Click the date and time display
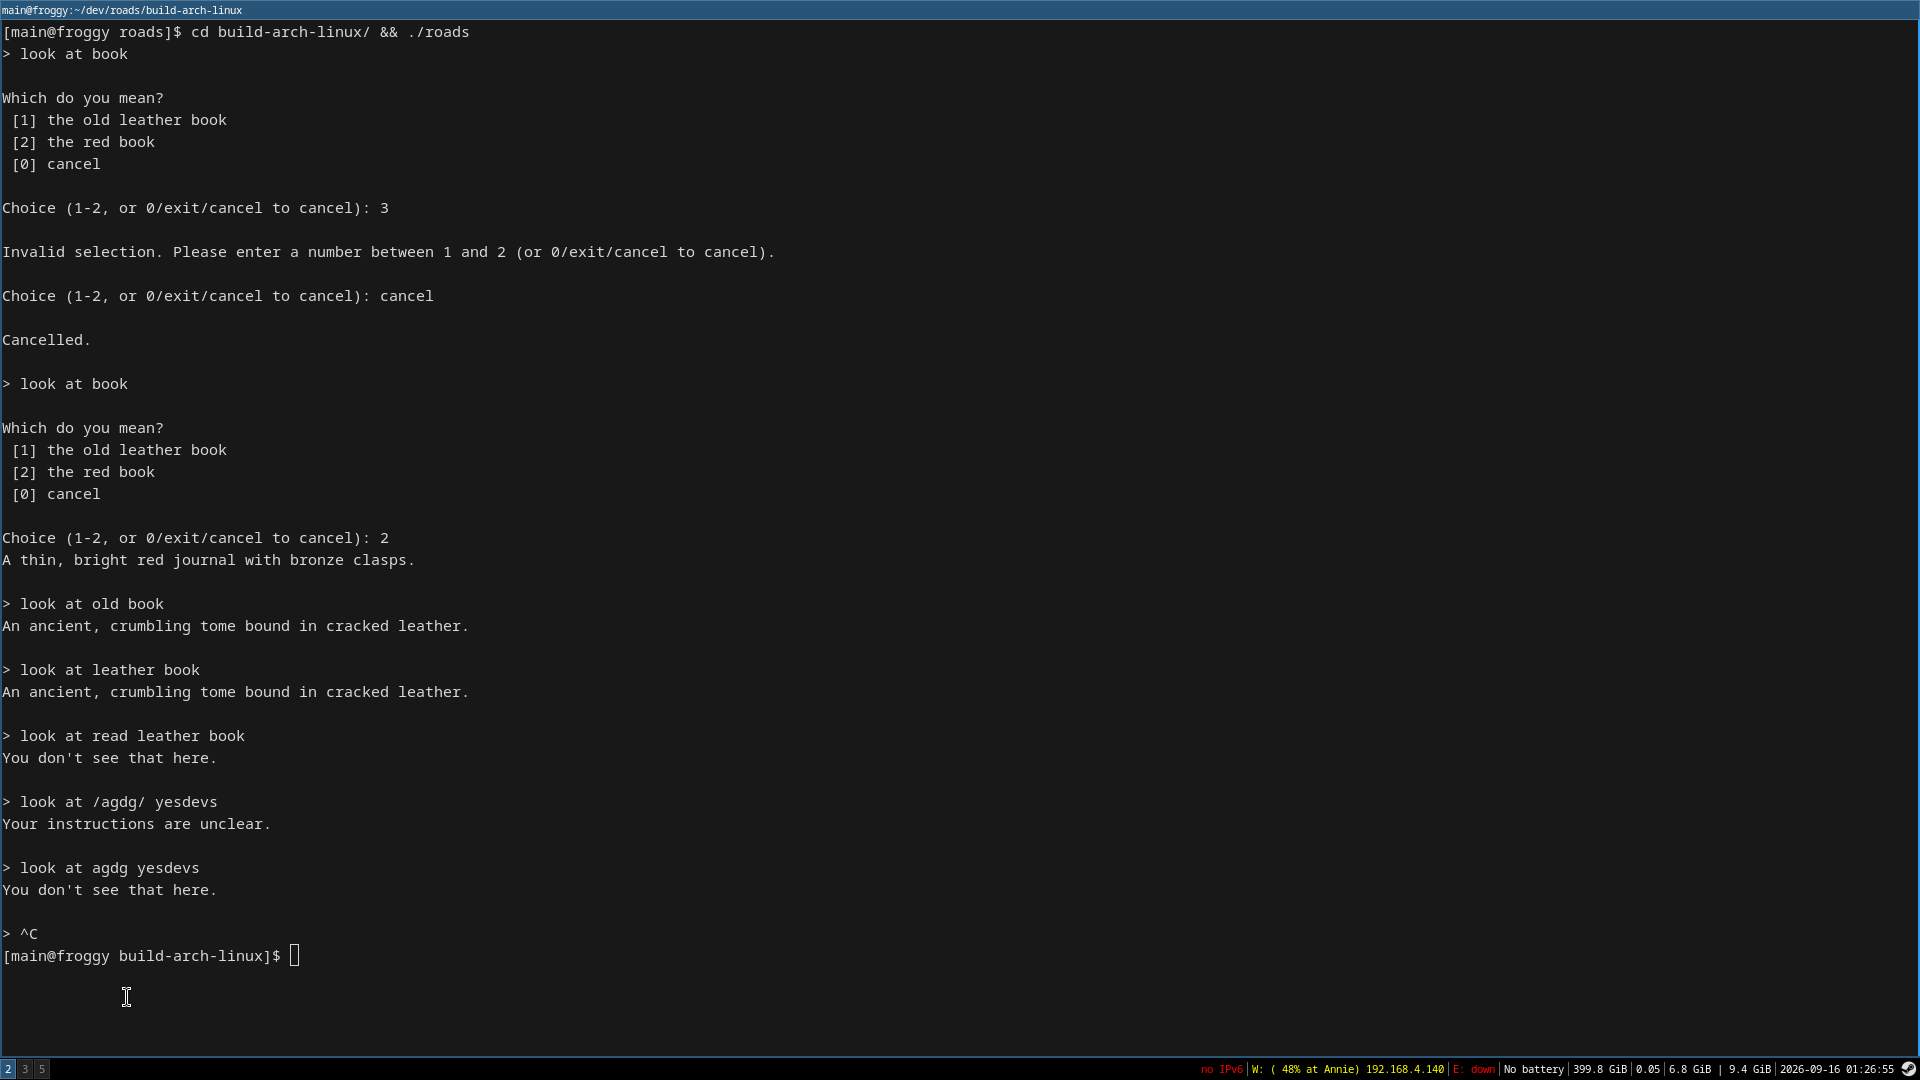 point(1837,1069)
